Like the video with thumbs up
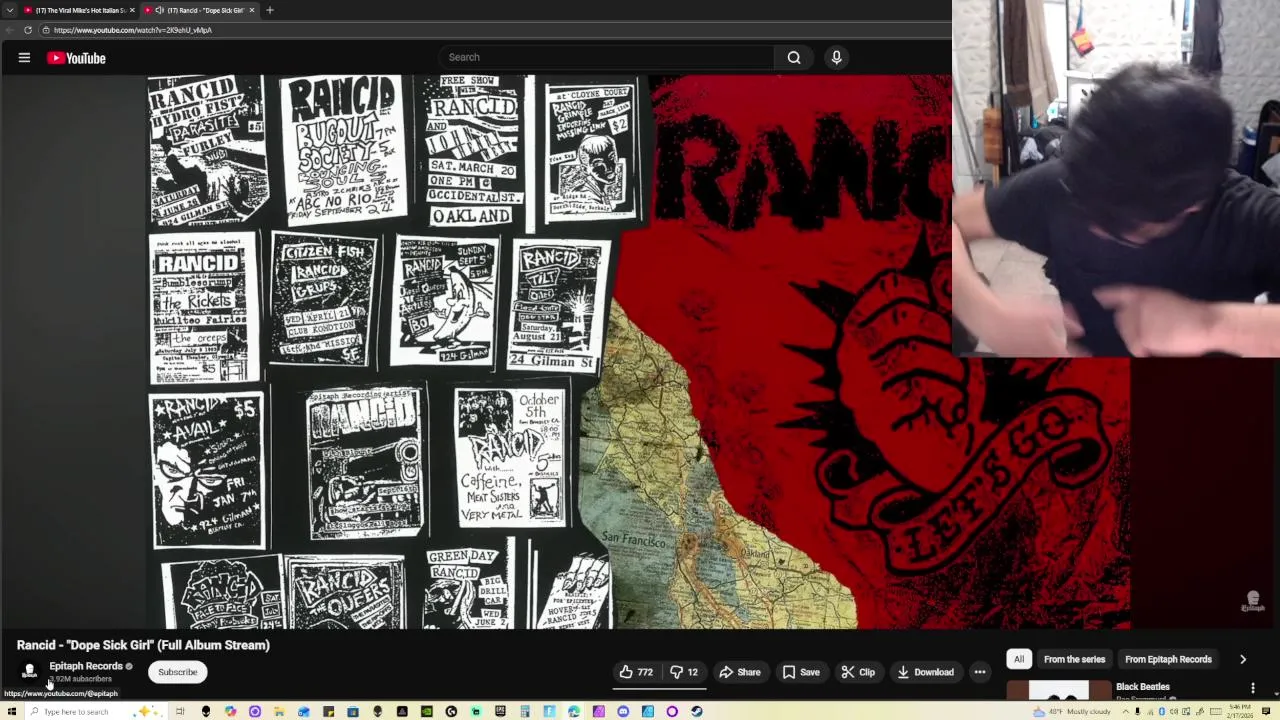This screenshot has height=720, width=1280. click(636, 672)
